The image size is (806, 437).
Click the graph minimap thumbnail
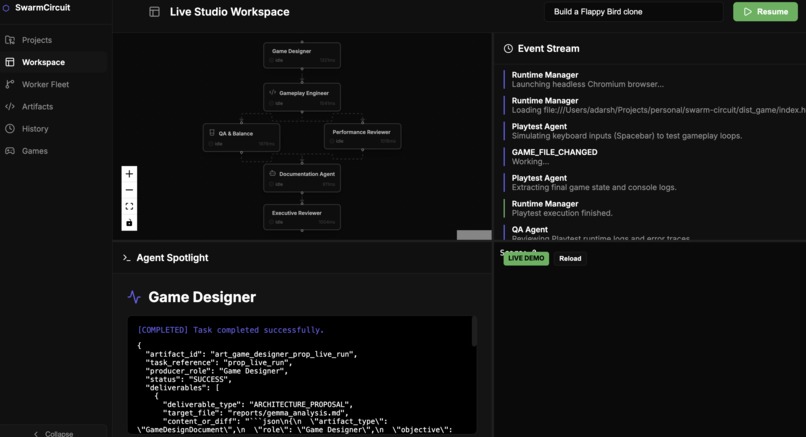(x=474, y=235)
